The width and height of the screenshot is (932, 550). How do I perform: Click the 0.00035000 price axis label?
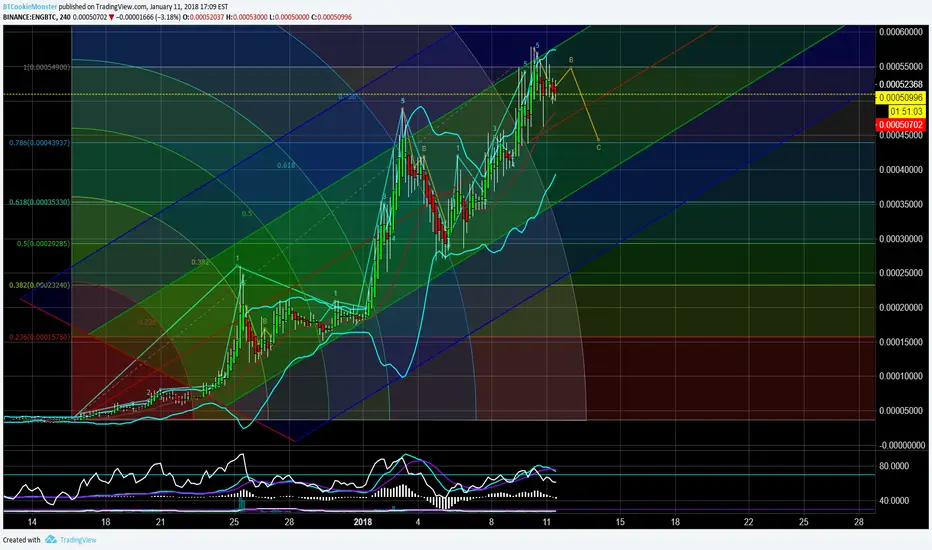coord(902,204)
